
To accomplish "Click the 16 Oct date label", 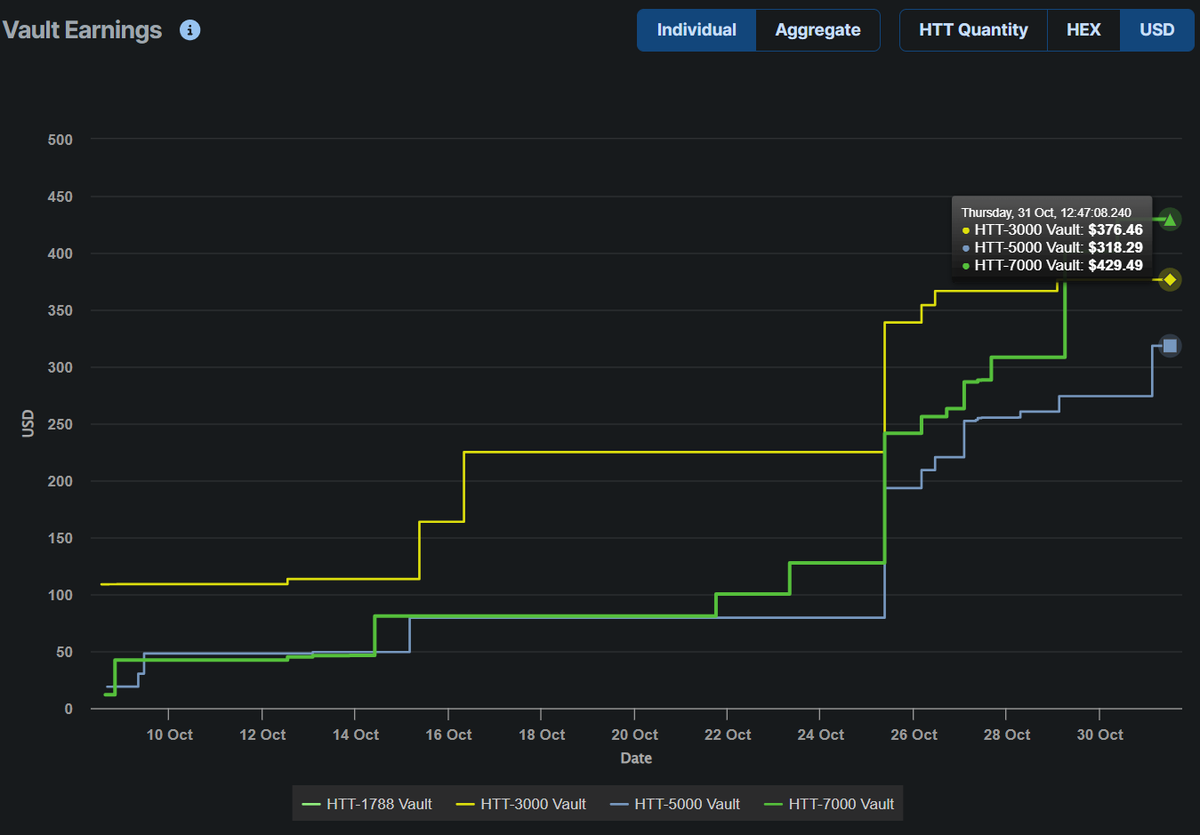I will (x=447, y=735).
